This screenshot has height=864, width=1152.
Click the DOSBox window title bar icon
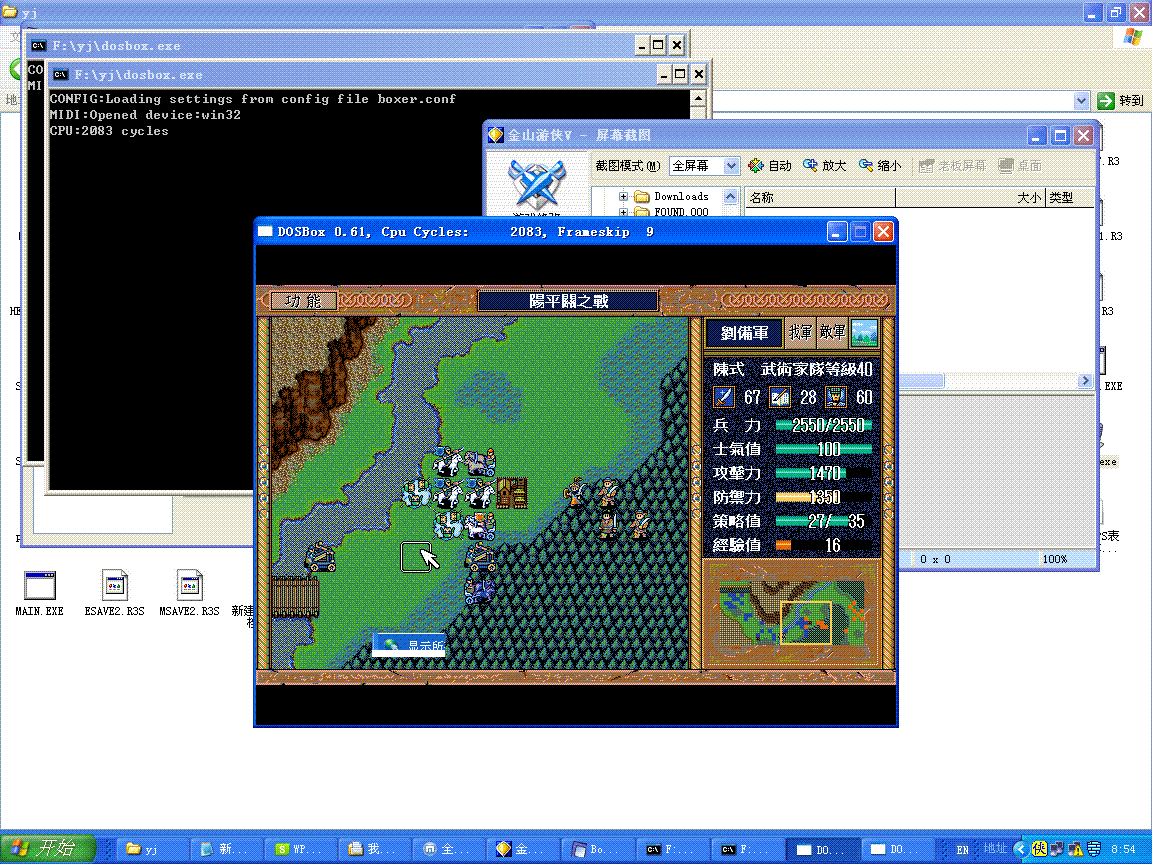[x=265, y=232]
